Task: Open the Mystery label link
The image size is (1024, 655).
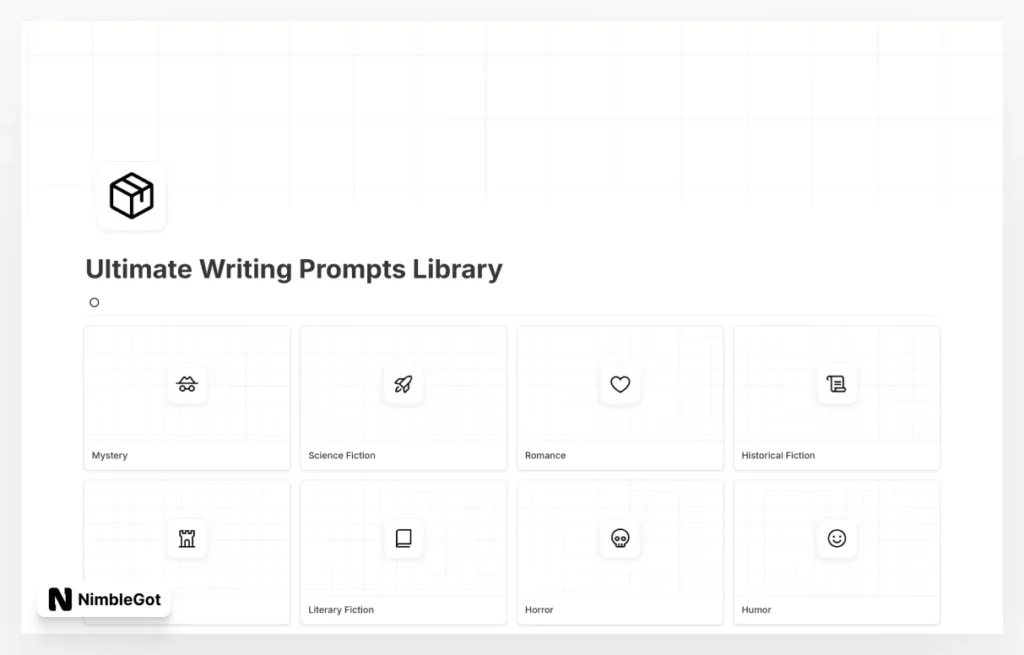Action: (x=110, y=456)
